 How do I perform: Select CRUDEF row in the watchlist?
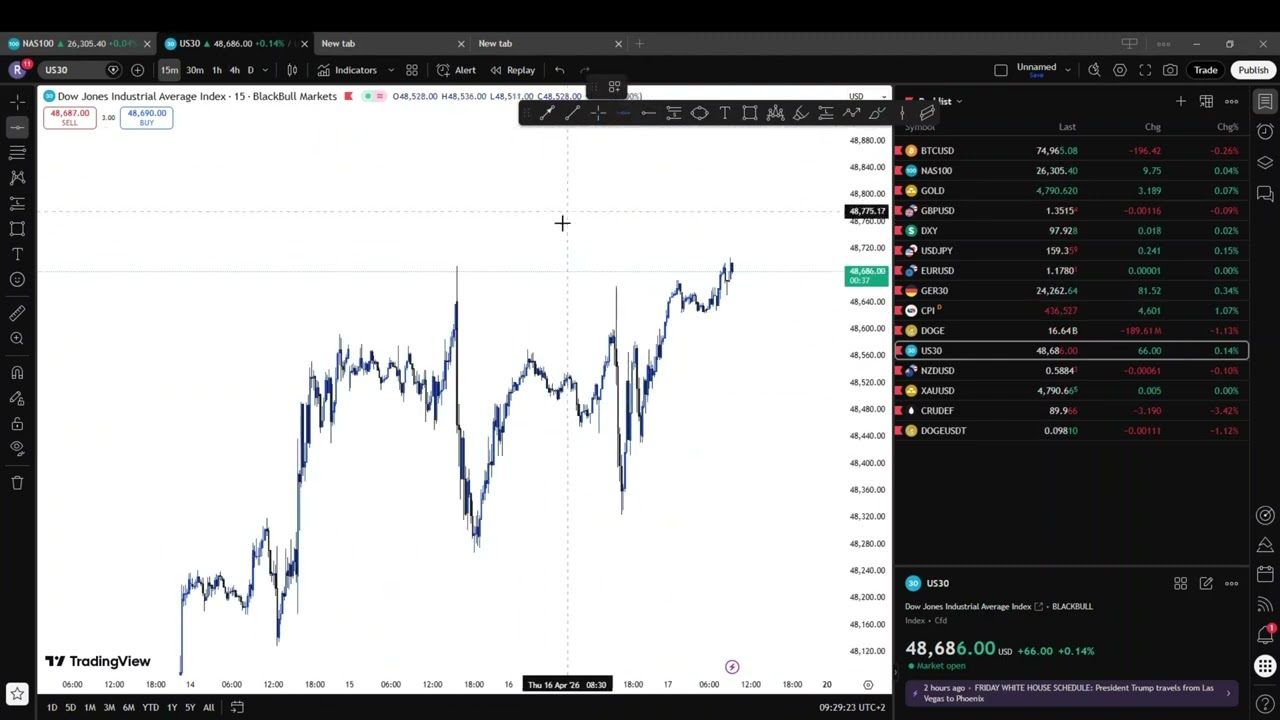(x=1071, y=410)
